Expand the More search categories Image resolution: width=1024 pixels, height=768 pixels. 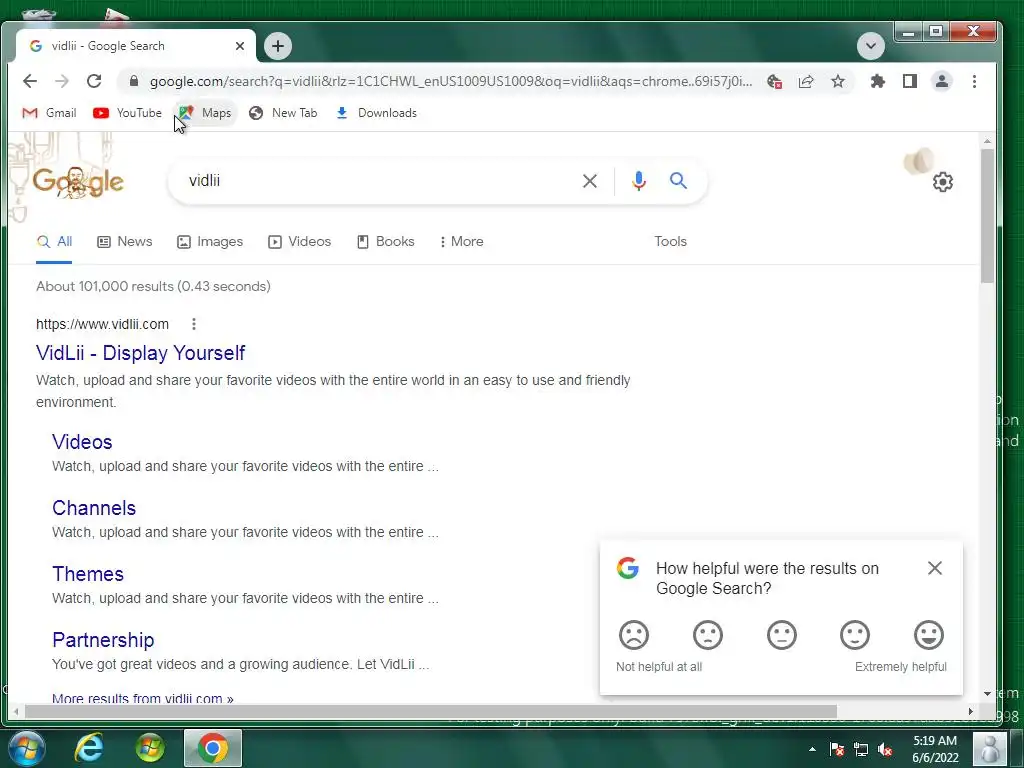(462, 242)
